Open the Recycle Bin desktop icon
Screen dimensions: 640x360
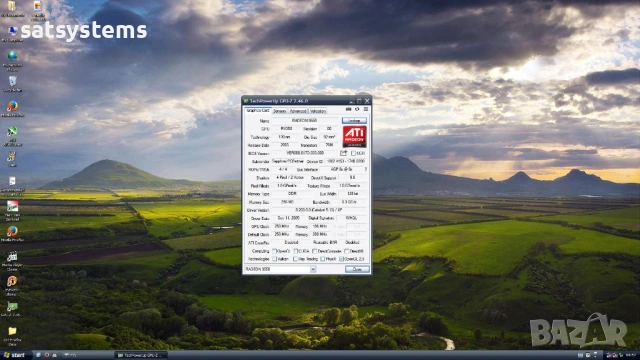12,81
